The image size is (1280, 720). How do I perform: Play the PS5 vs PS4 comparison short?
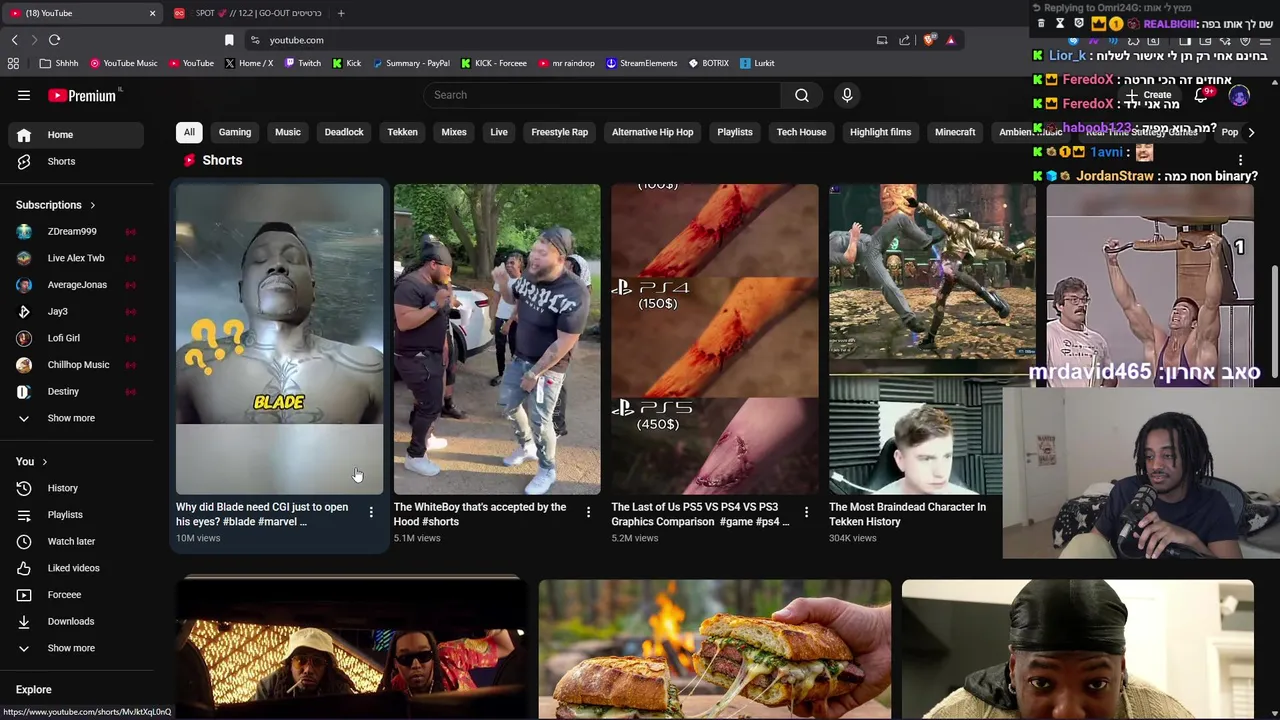tap(714, 339)
